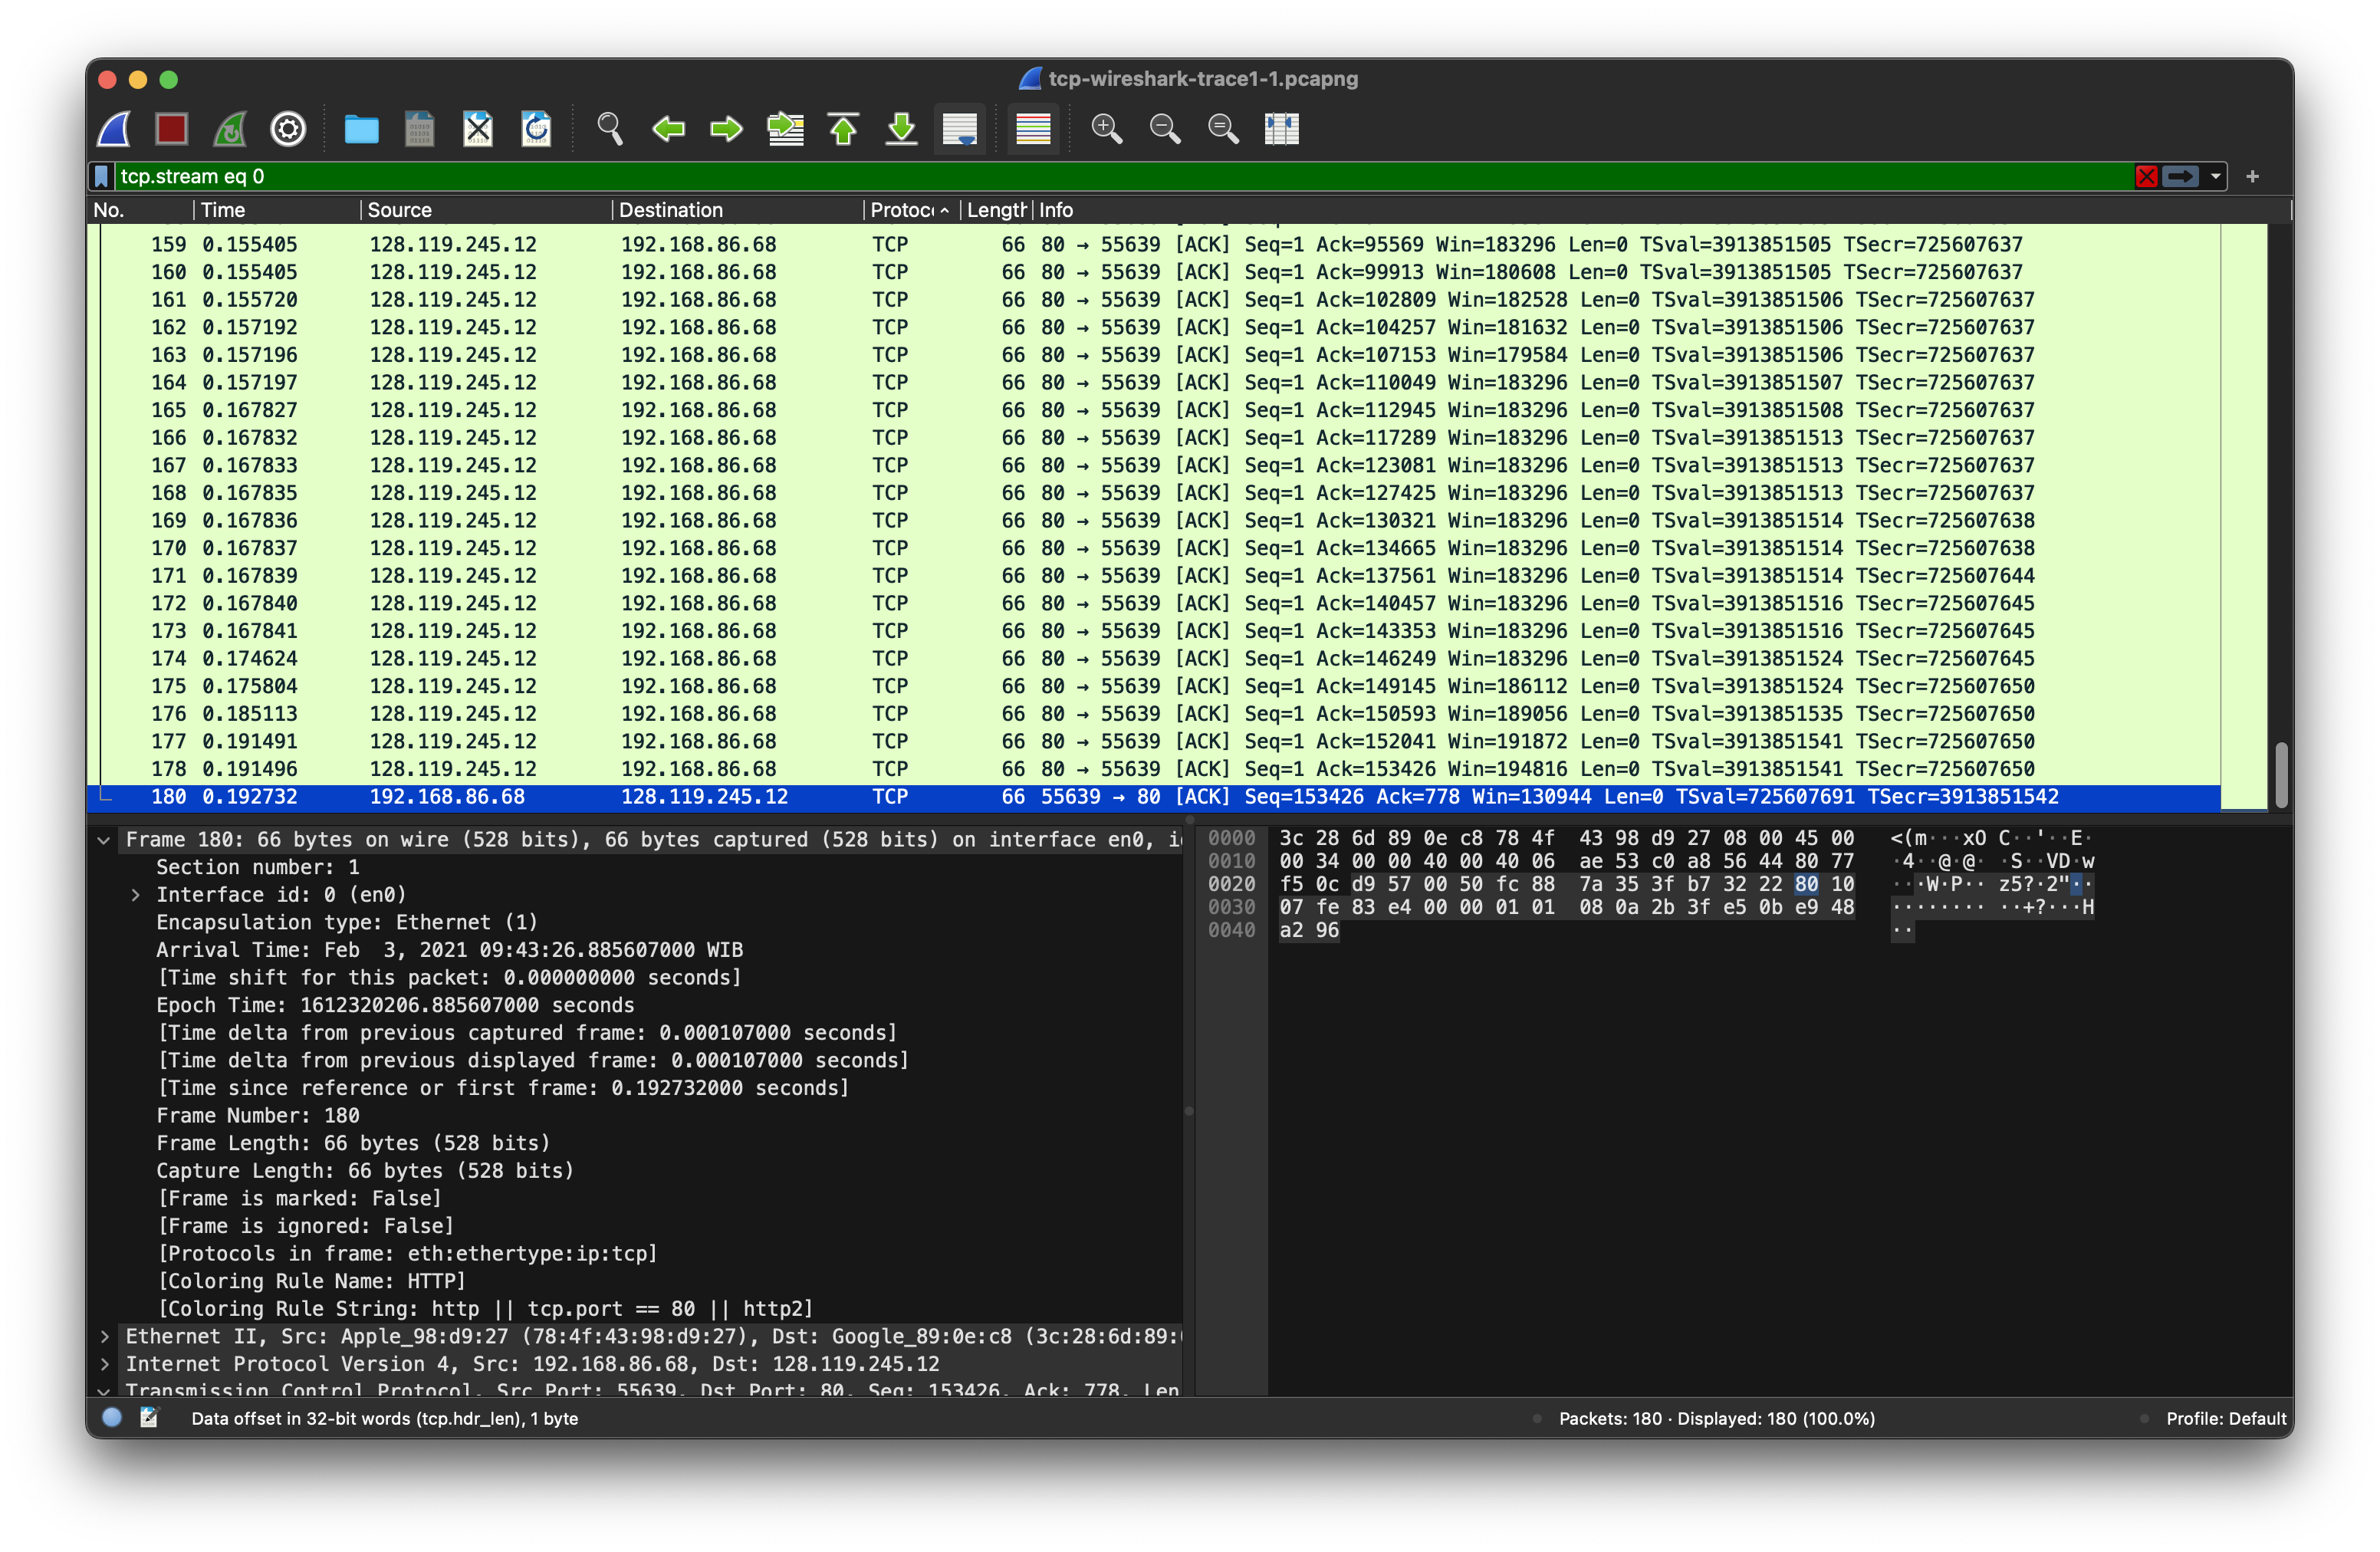2380x1552 pixels.
Task: Click the Profile: Default status entry
Action: coord(2225,1419)
